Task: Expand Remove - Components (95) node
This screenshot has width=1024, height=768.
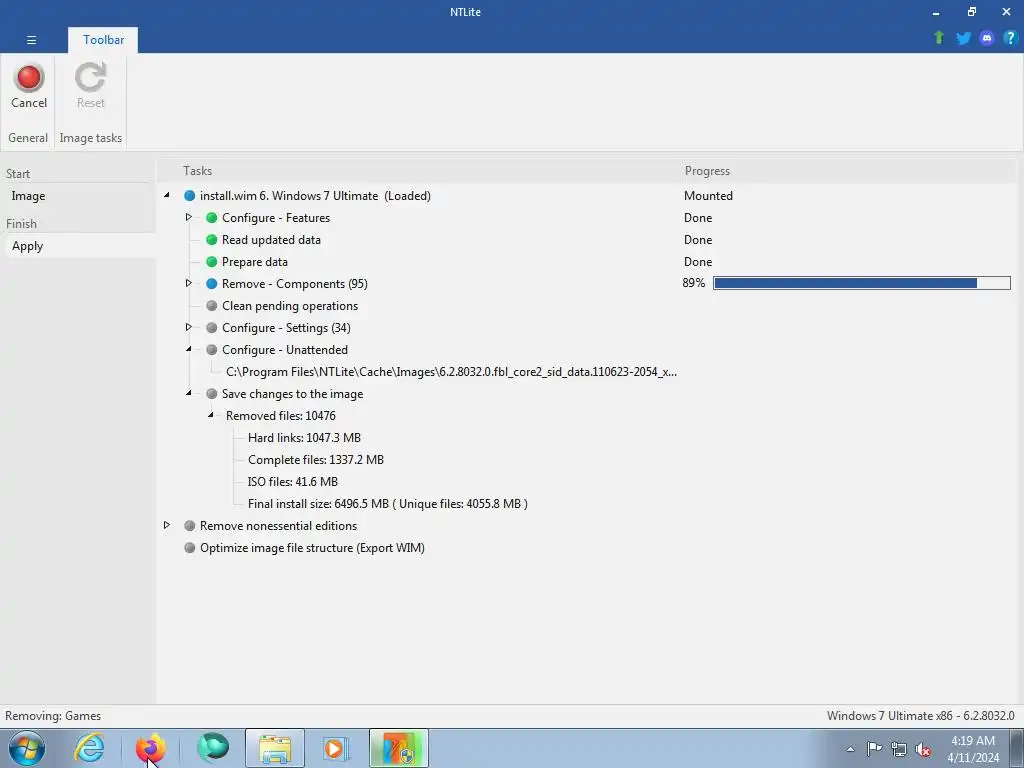Action: [189, 283]
